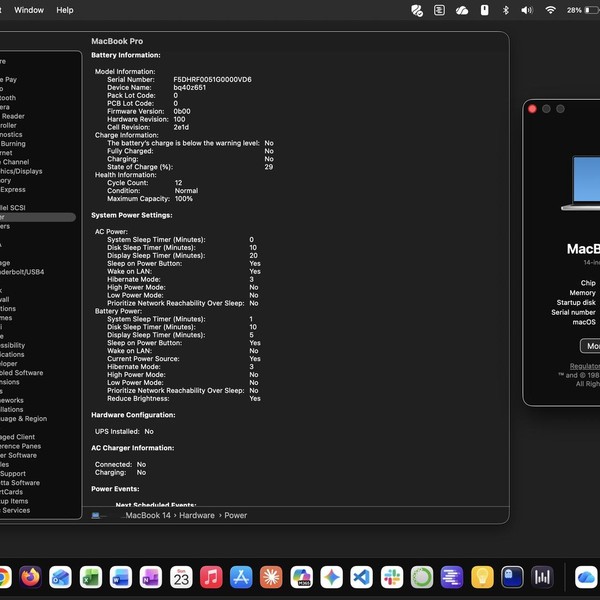The image size is (600, 600).
Task: Click the Reduce Brightness label
Action: pos(138,398)
